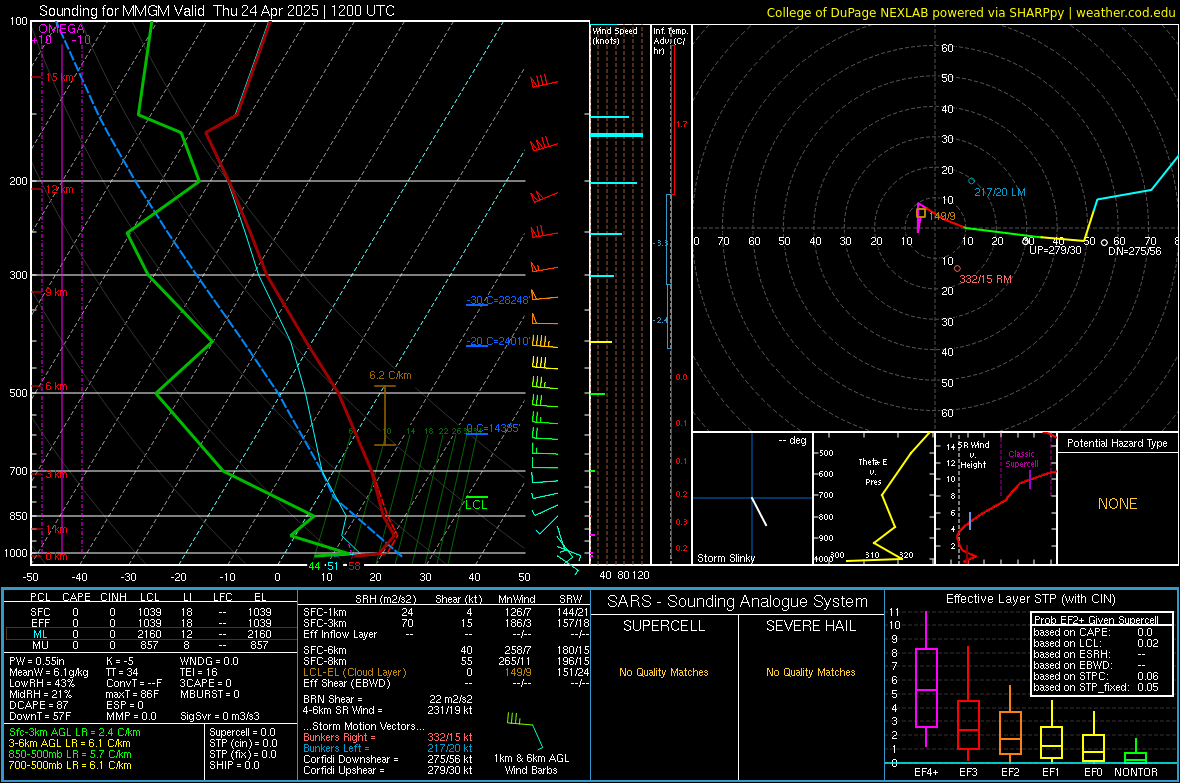Click the Theta-E v. Pres chart label

873,471
